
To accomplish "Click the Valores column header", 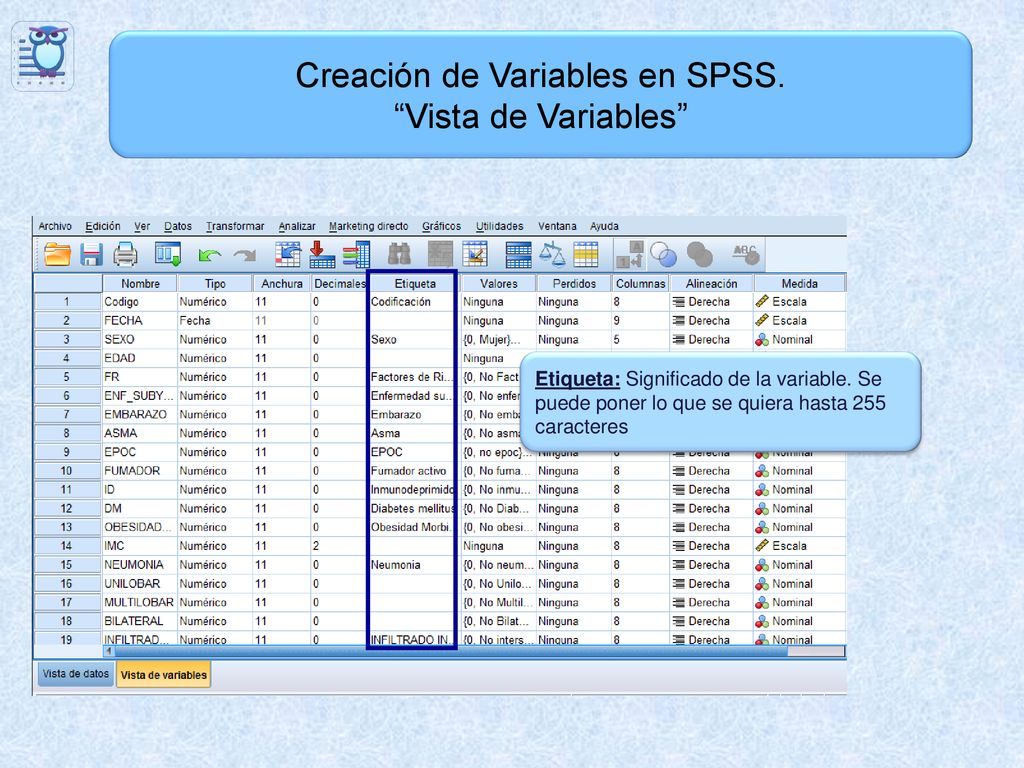I will 498,283.
